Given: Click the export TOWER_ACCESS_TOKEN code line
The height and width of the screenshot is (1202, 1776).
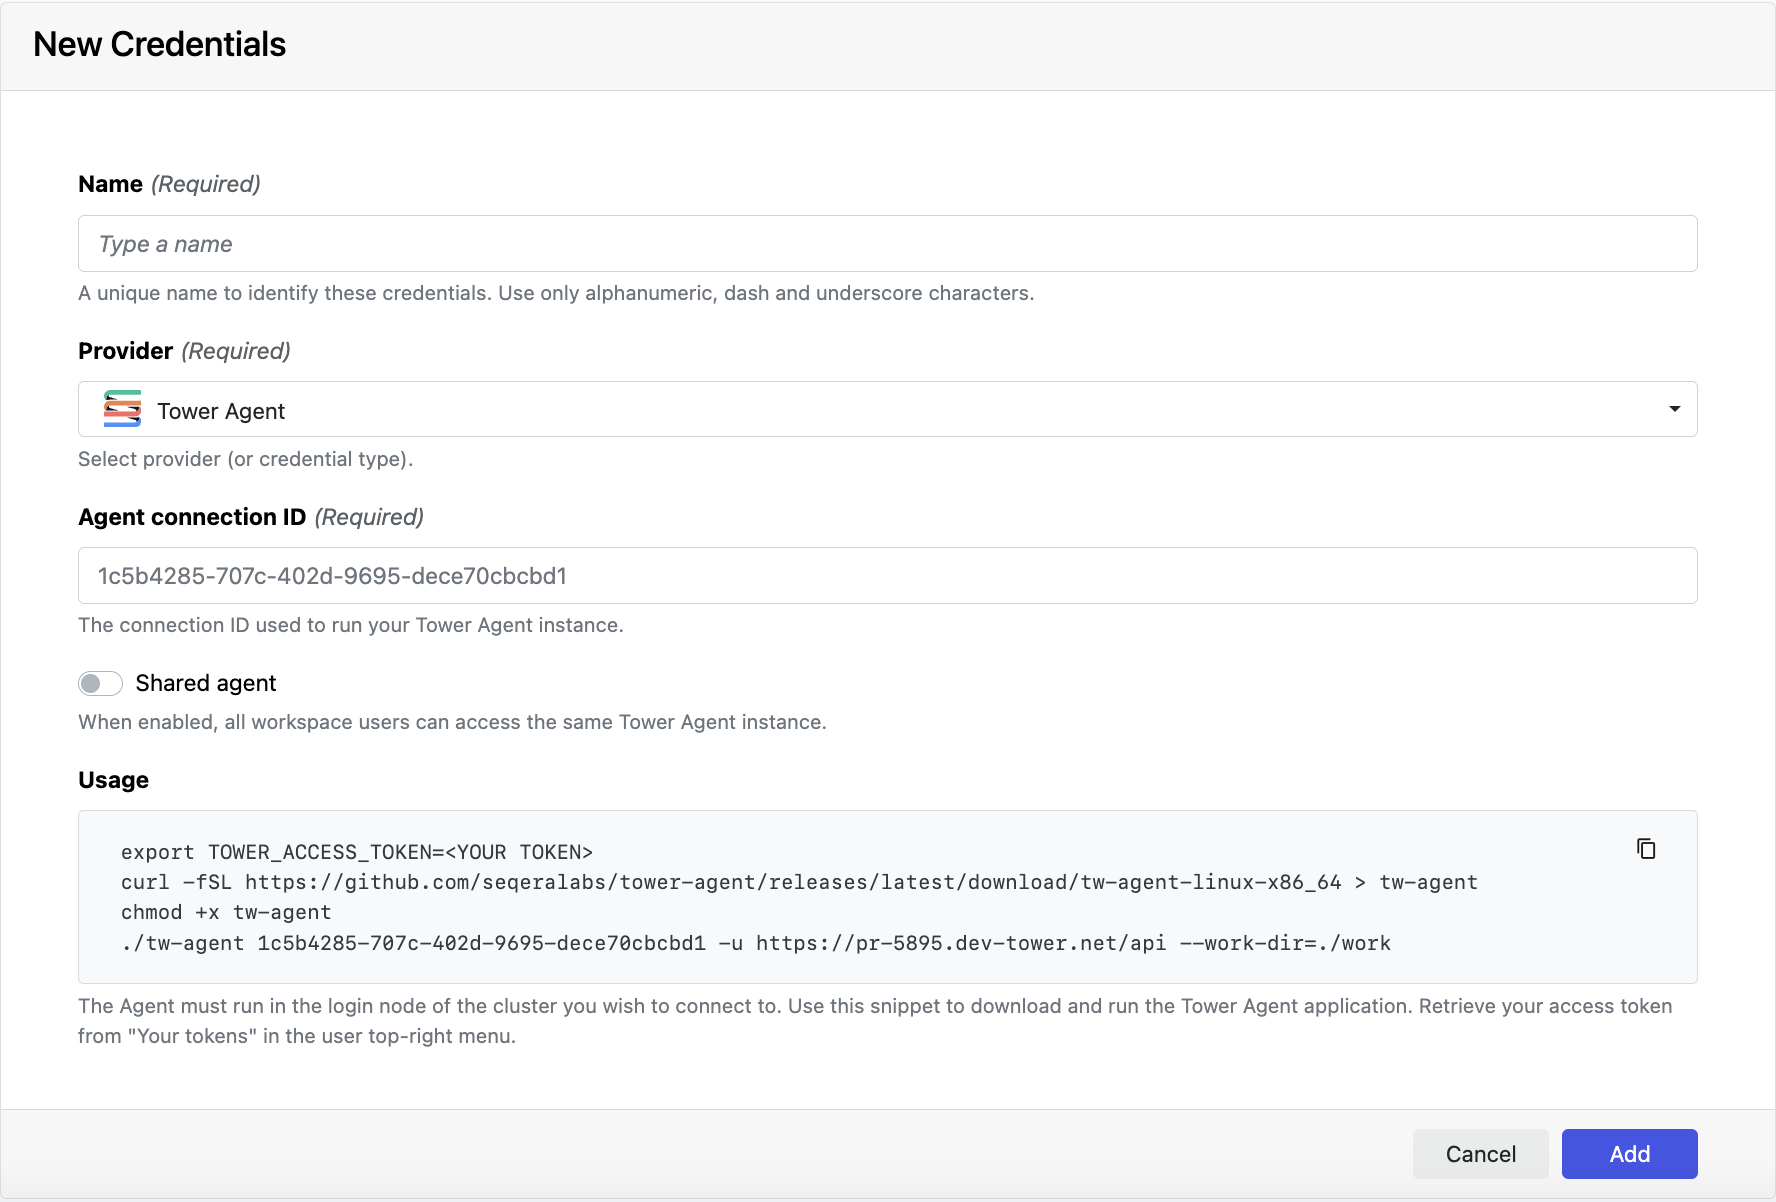Looking at the screenshot, I should pos(356,852).
